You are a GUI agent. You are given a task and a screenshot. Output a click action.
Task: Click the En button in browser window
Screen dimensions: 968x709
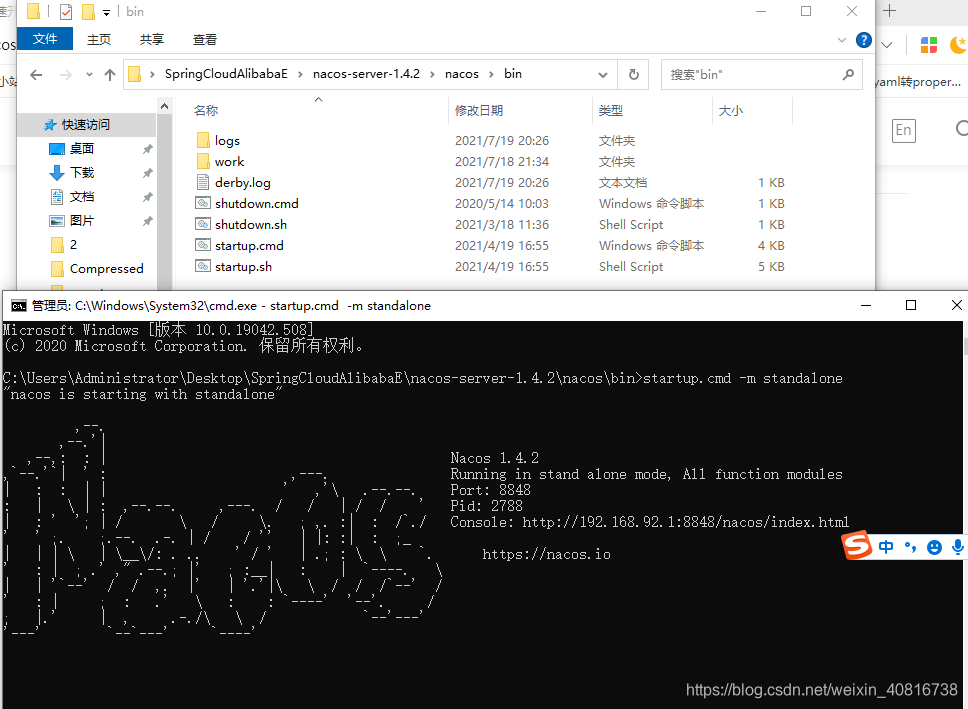(x=903, y=130)
